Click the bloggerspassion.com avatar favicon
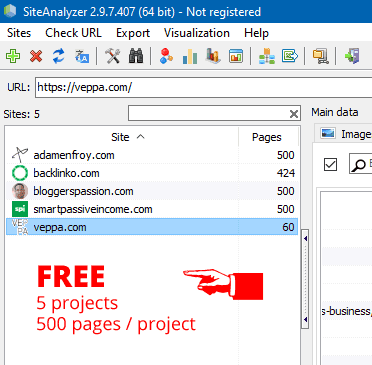The width and height of the screenshot is (372, 365). tap(20, 191)
